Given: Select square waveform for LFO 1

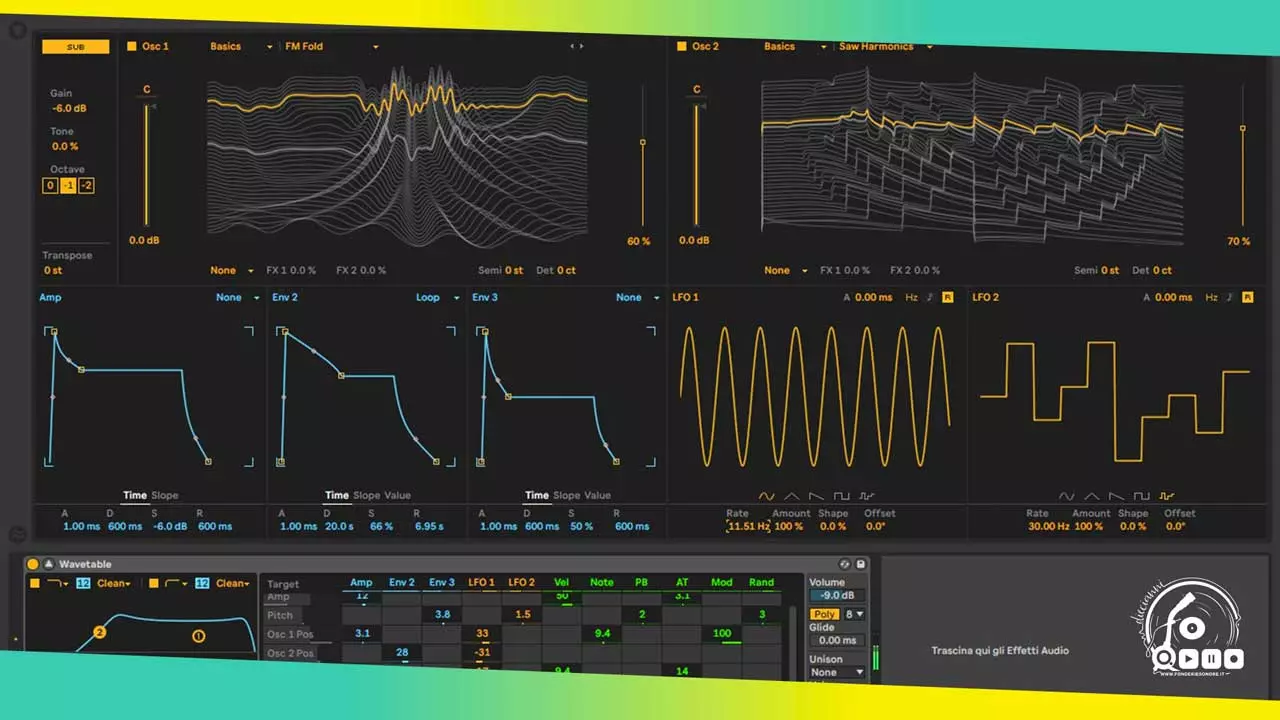Looking at the screenshot, I should click(x=842, y=496).
